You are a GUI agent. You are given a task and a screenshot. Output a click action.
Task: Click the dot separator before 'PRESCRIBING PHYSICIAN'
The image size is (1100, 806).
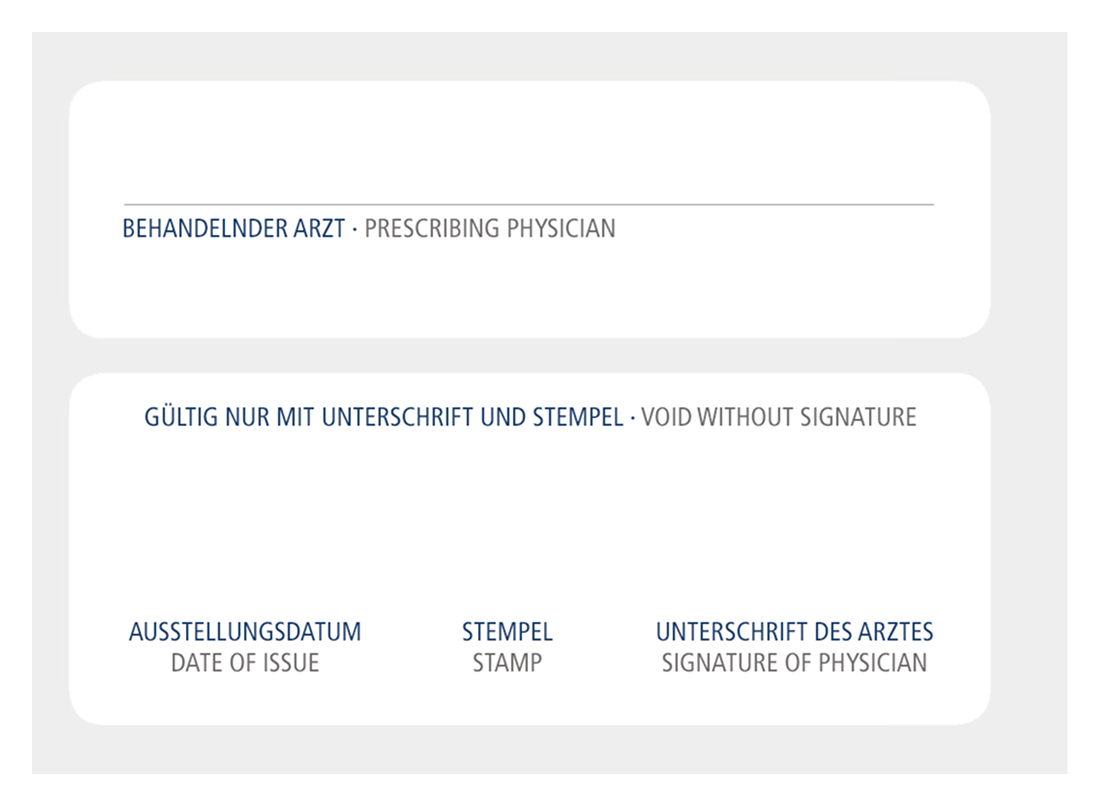354,229
